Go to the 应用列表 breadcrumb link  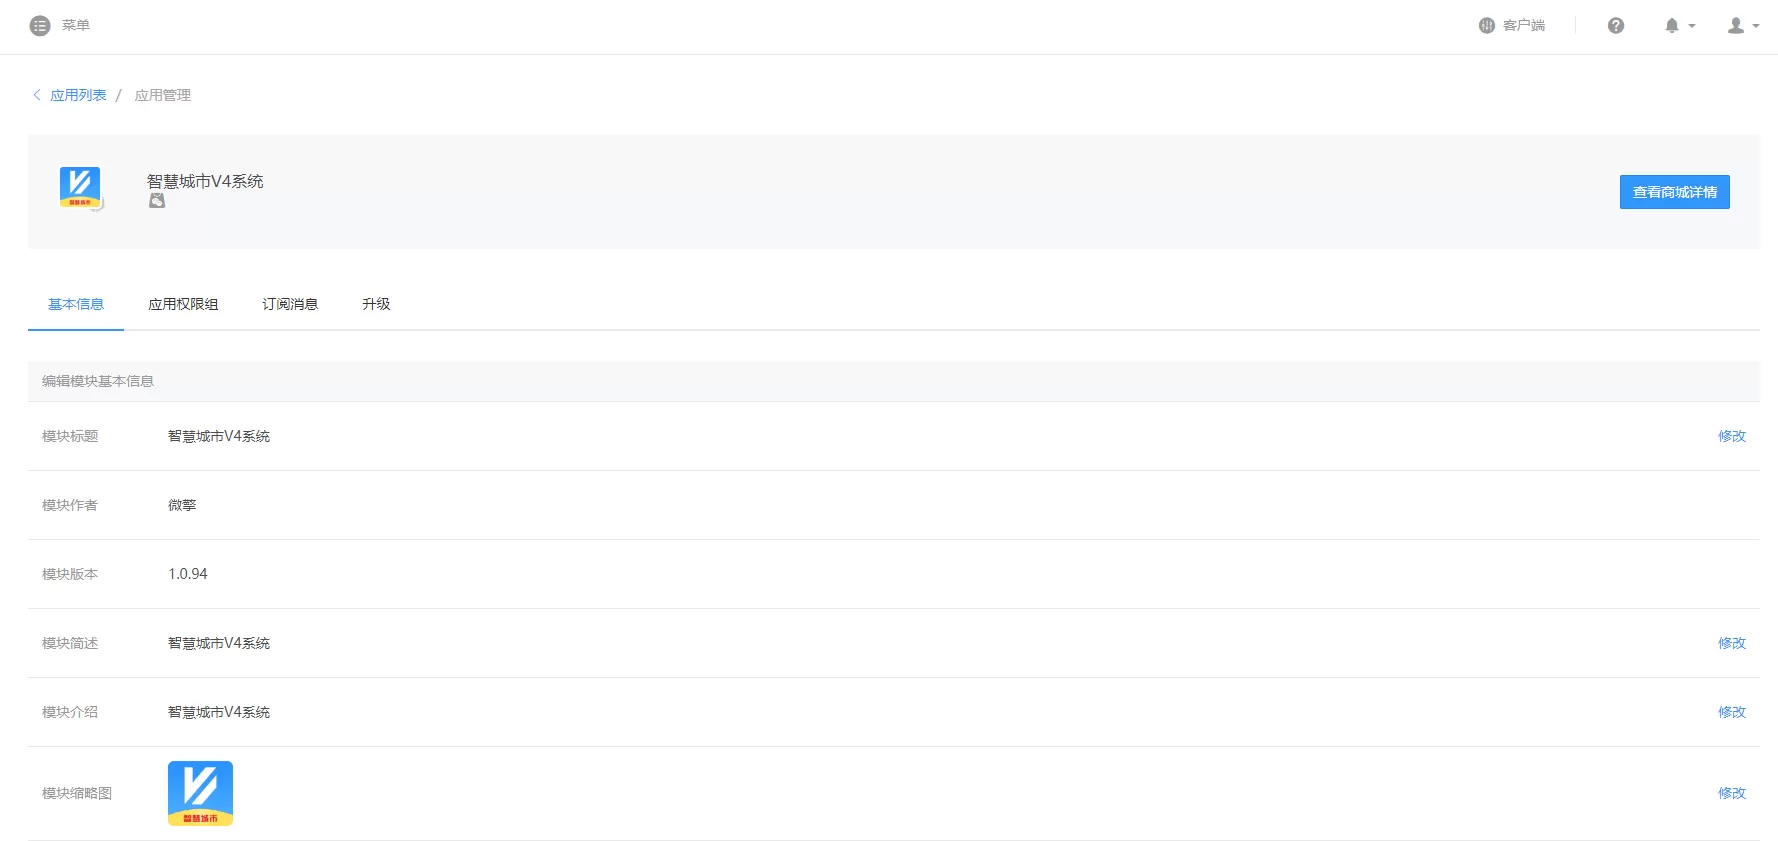pyautogui.click(x=78, y=95)
